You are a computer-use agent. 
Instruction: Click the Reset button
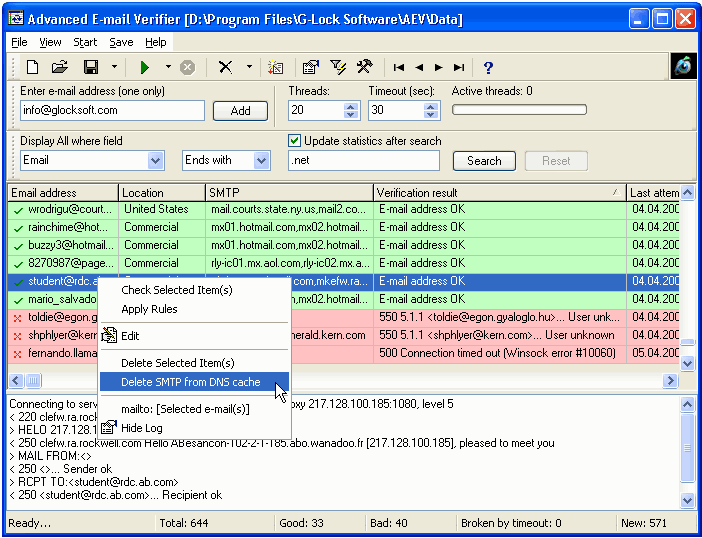click(556, 161)
